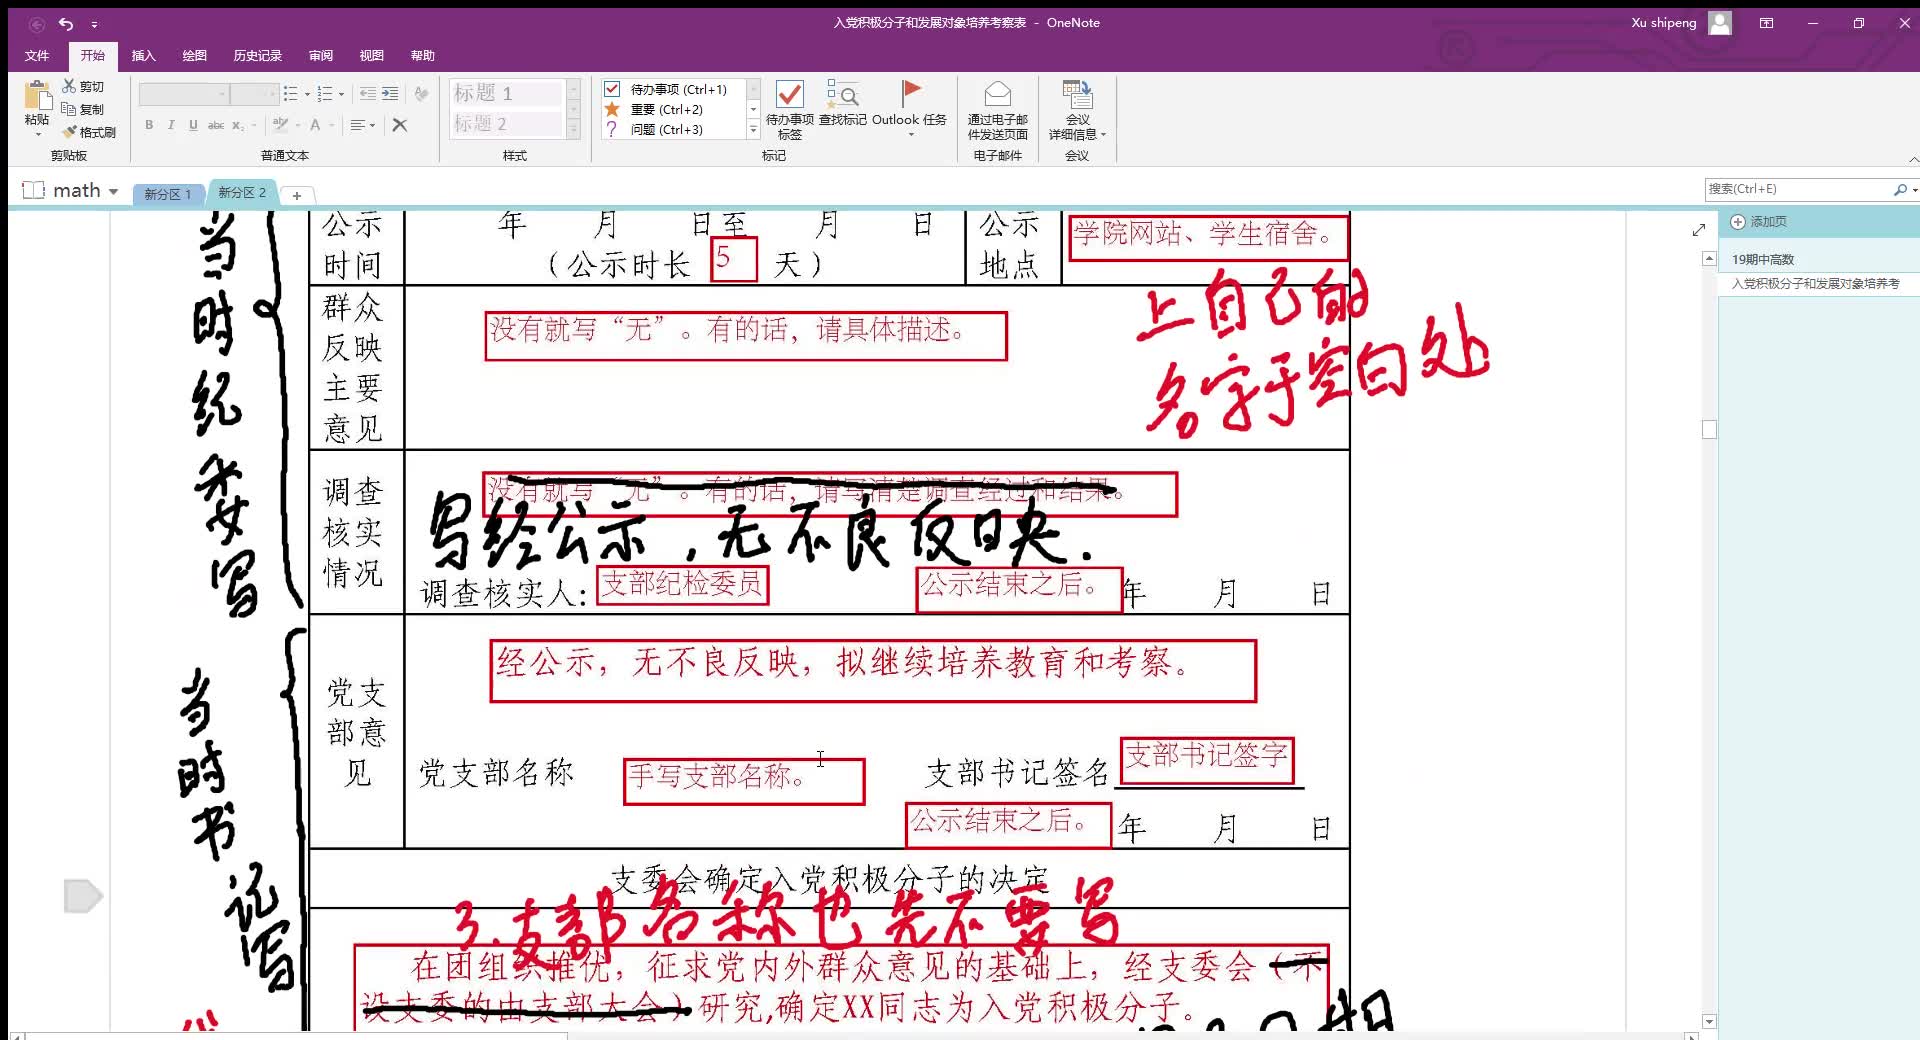Click the full page view expand arrow
Viewport: 1920px width, 1040px height.
[1698, 230]
